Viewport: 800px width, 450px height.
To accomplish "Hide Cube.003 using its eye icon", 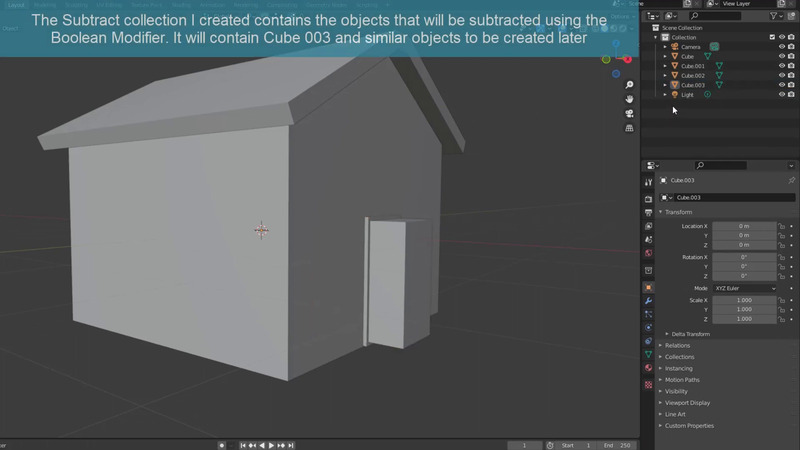I will click(782, 85).
